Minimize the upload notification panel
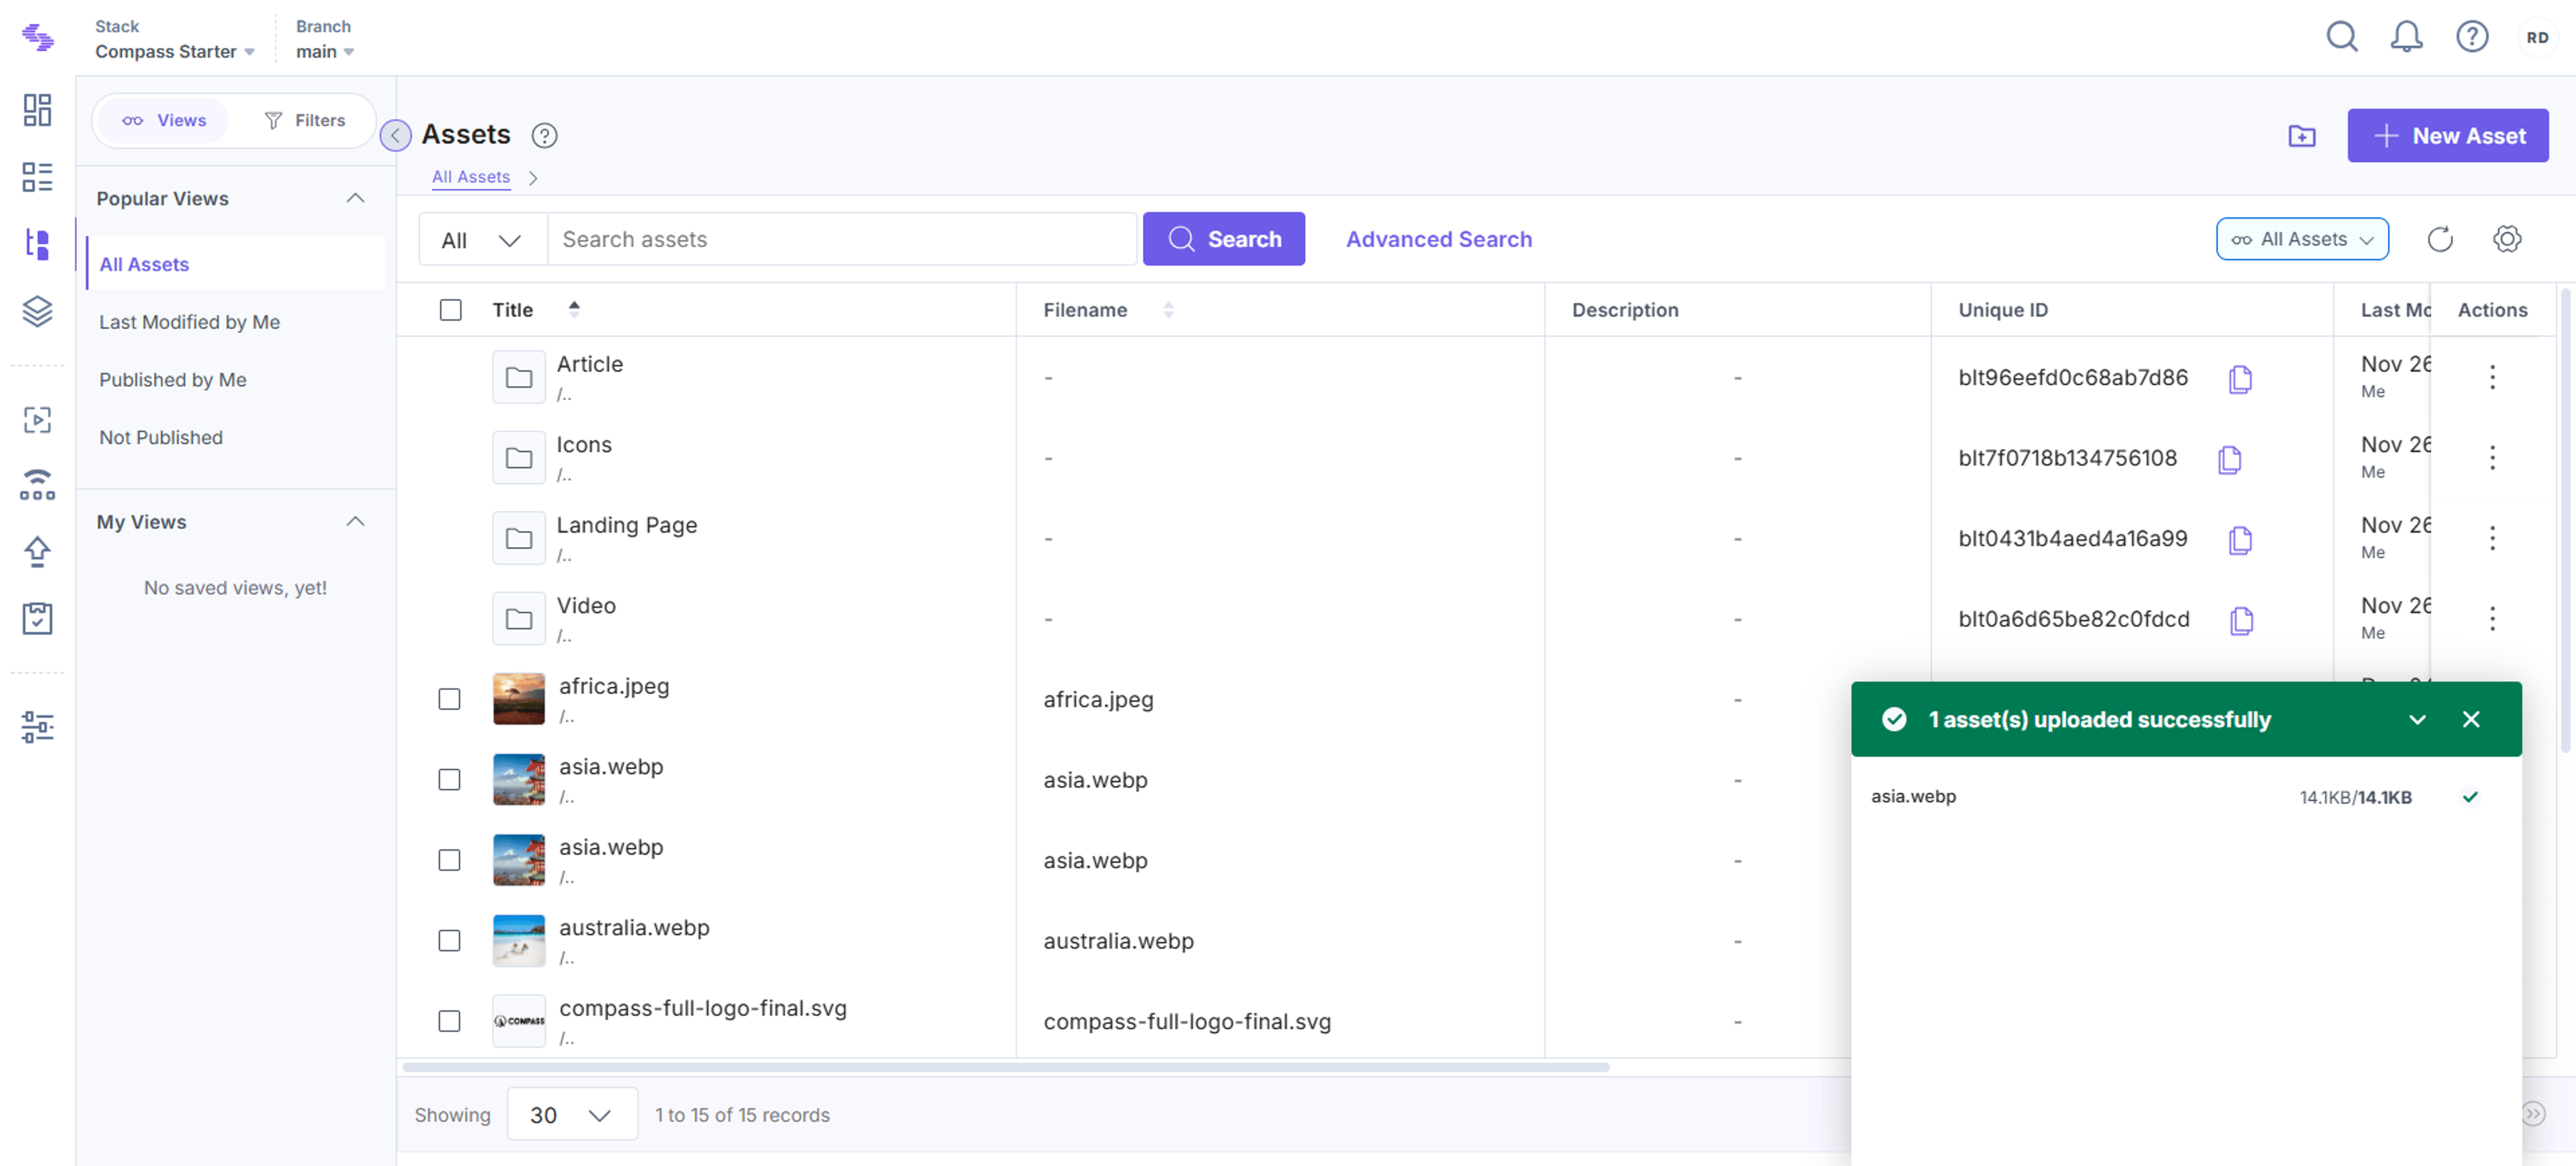The width and height of the screenshot is (2576, 1166). 2417,720
